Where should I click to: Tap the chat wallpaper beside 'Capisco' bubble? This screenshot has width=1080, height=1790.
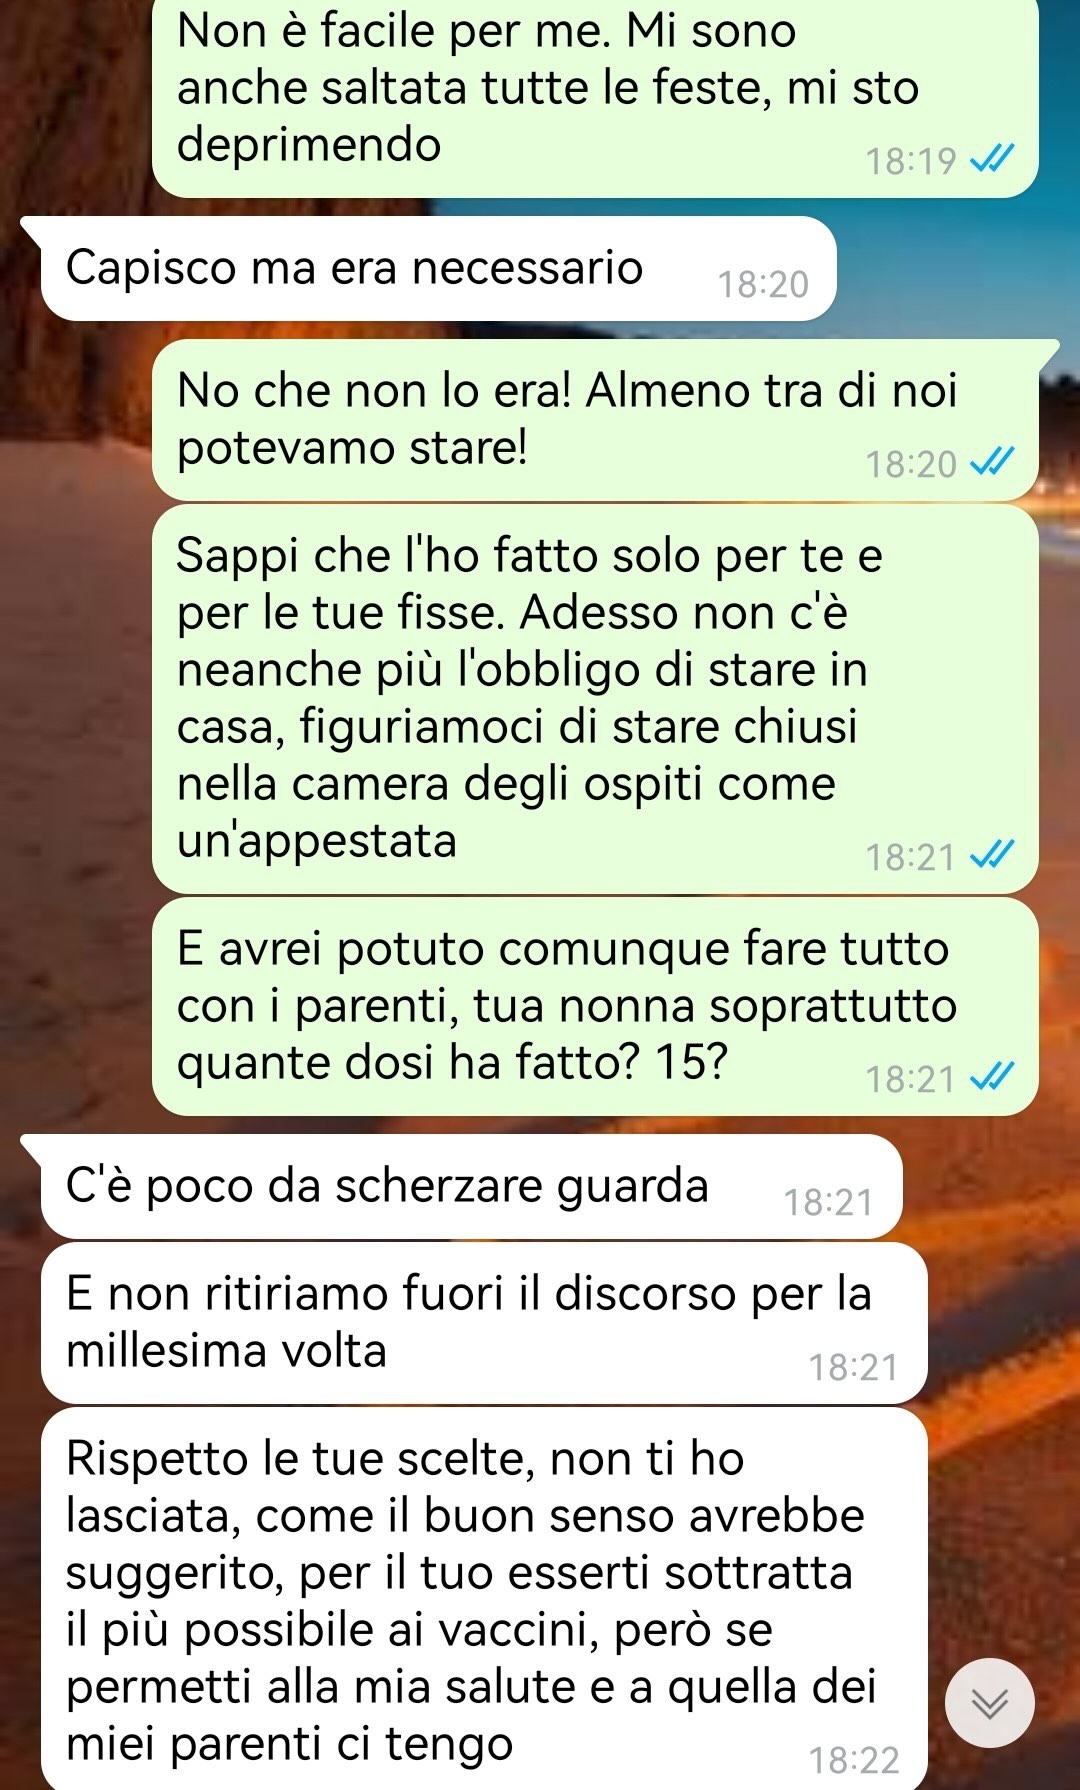(x=957, y=268)
